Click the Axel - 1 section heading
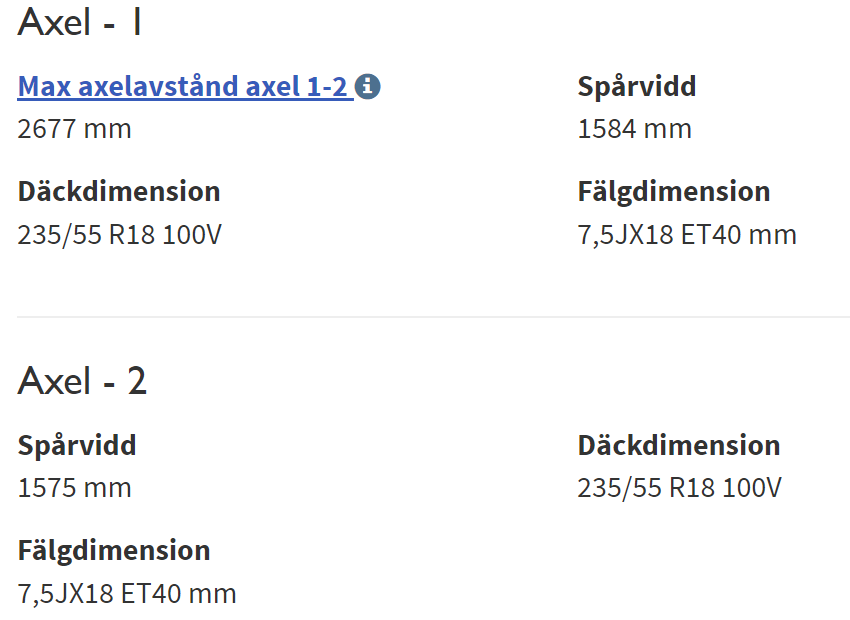 [x=80, y=22]
